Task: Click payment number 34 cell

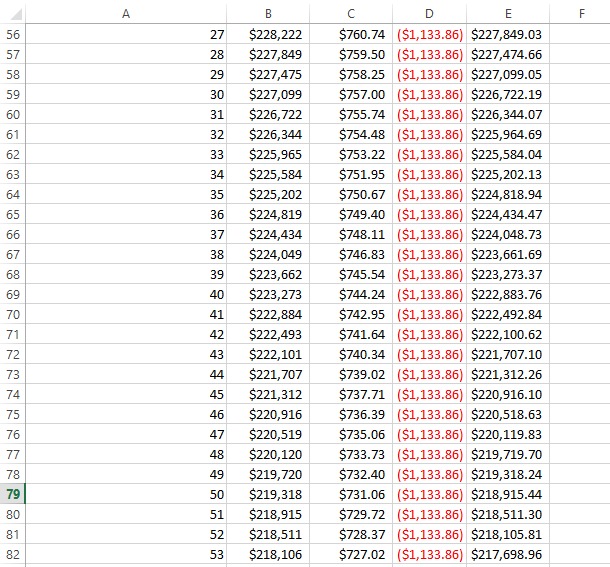Action: pos(126,174)
